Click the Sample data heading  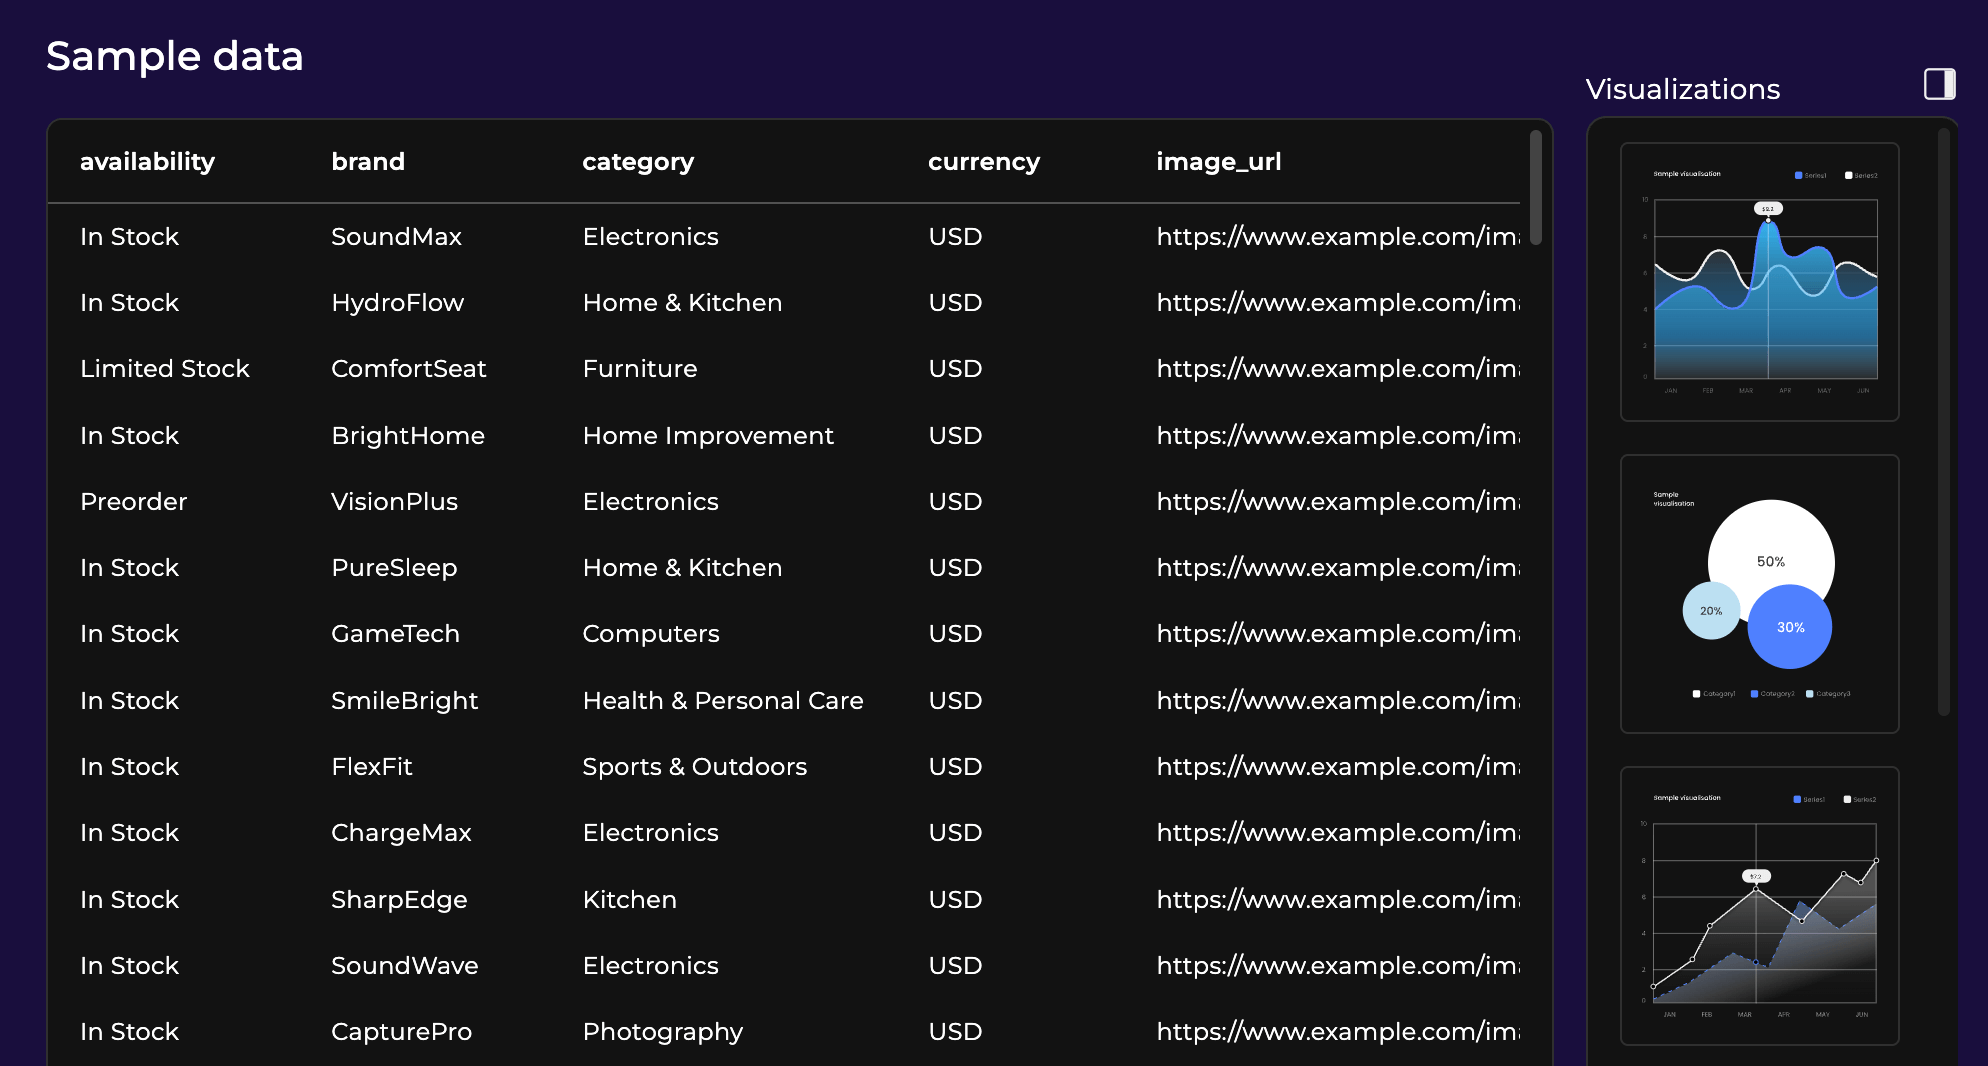point(175,56)
